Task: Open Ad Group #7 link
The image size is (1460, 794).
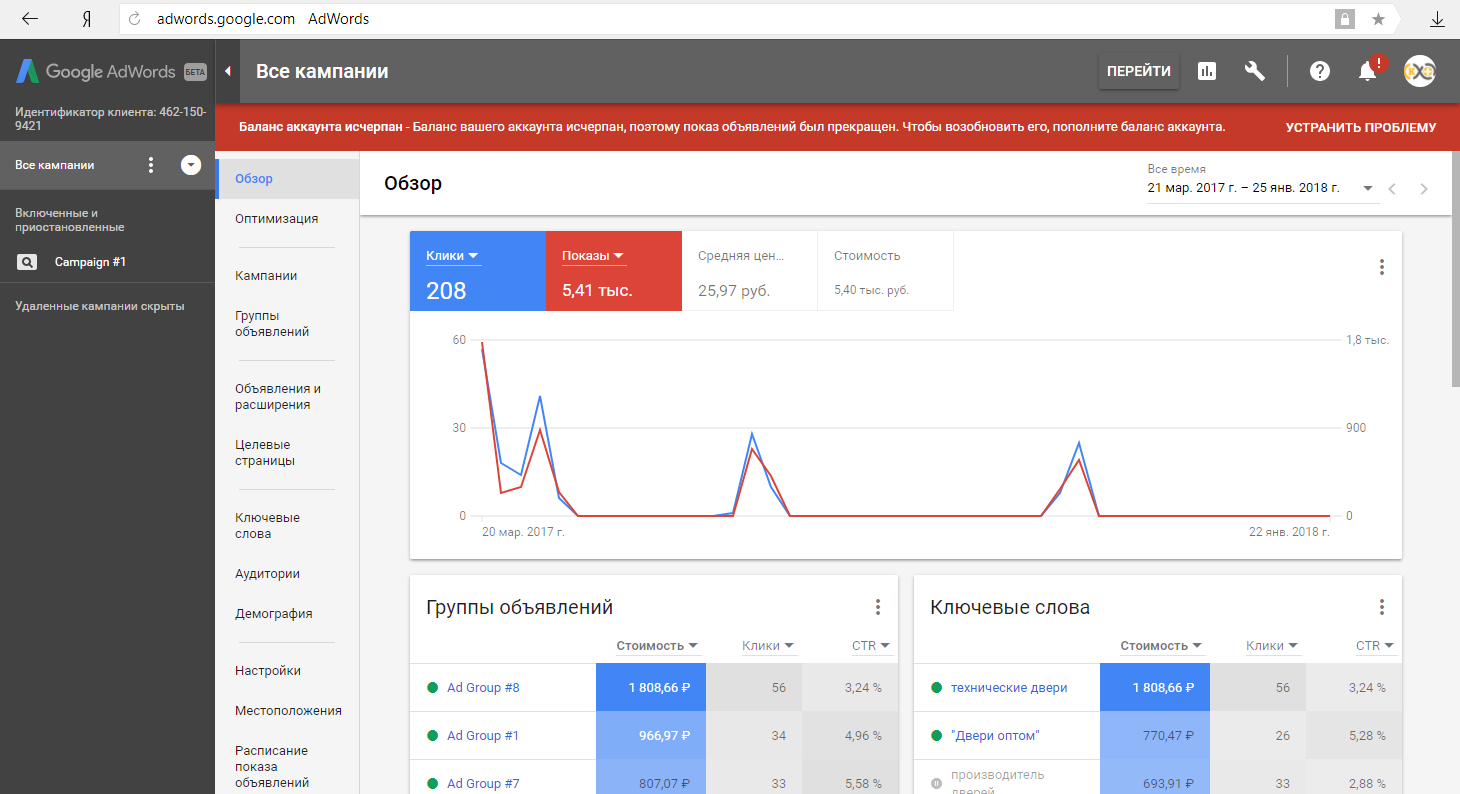Action: pos(483,784)
